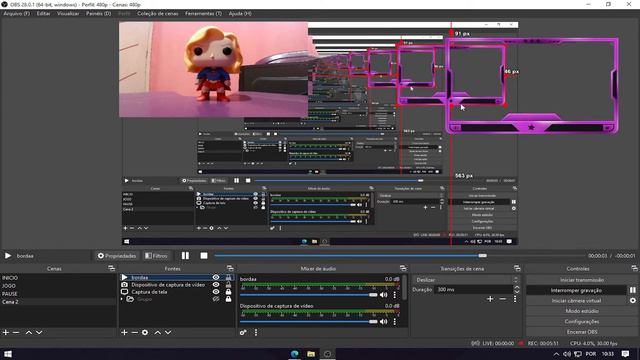Click the Duração 300 ms field

[x=474, y=289]
